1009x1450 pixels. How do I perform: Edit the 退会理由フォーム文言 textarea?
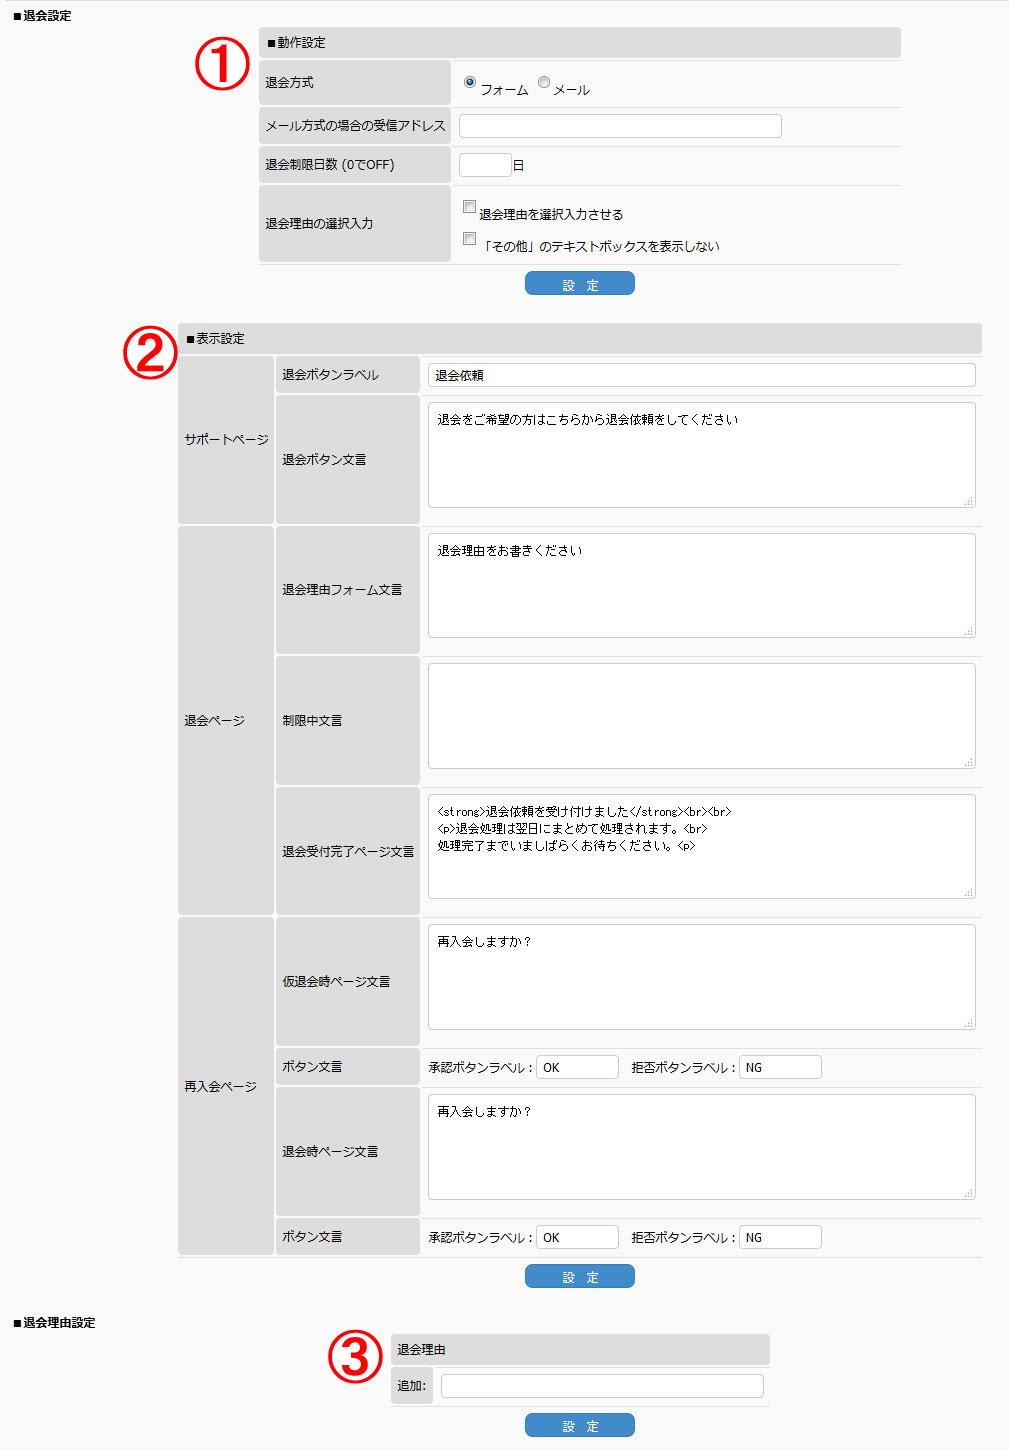701,586
